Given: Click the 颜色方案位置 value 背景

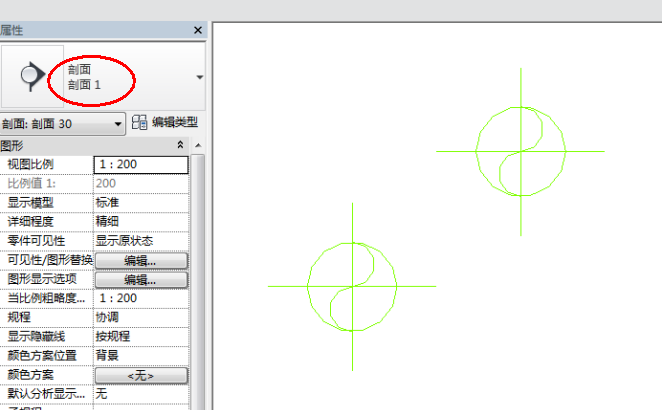Looking at the screenshot, I should click(x=141, y=356).
